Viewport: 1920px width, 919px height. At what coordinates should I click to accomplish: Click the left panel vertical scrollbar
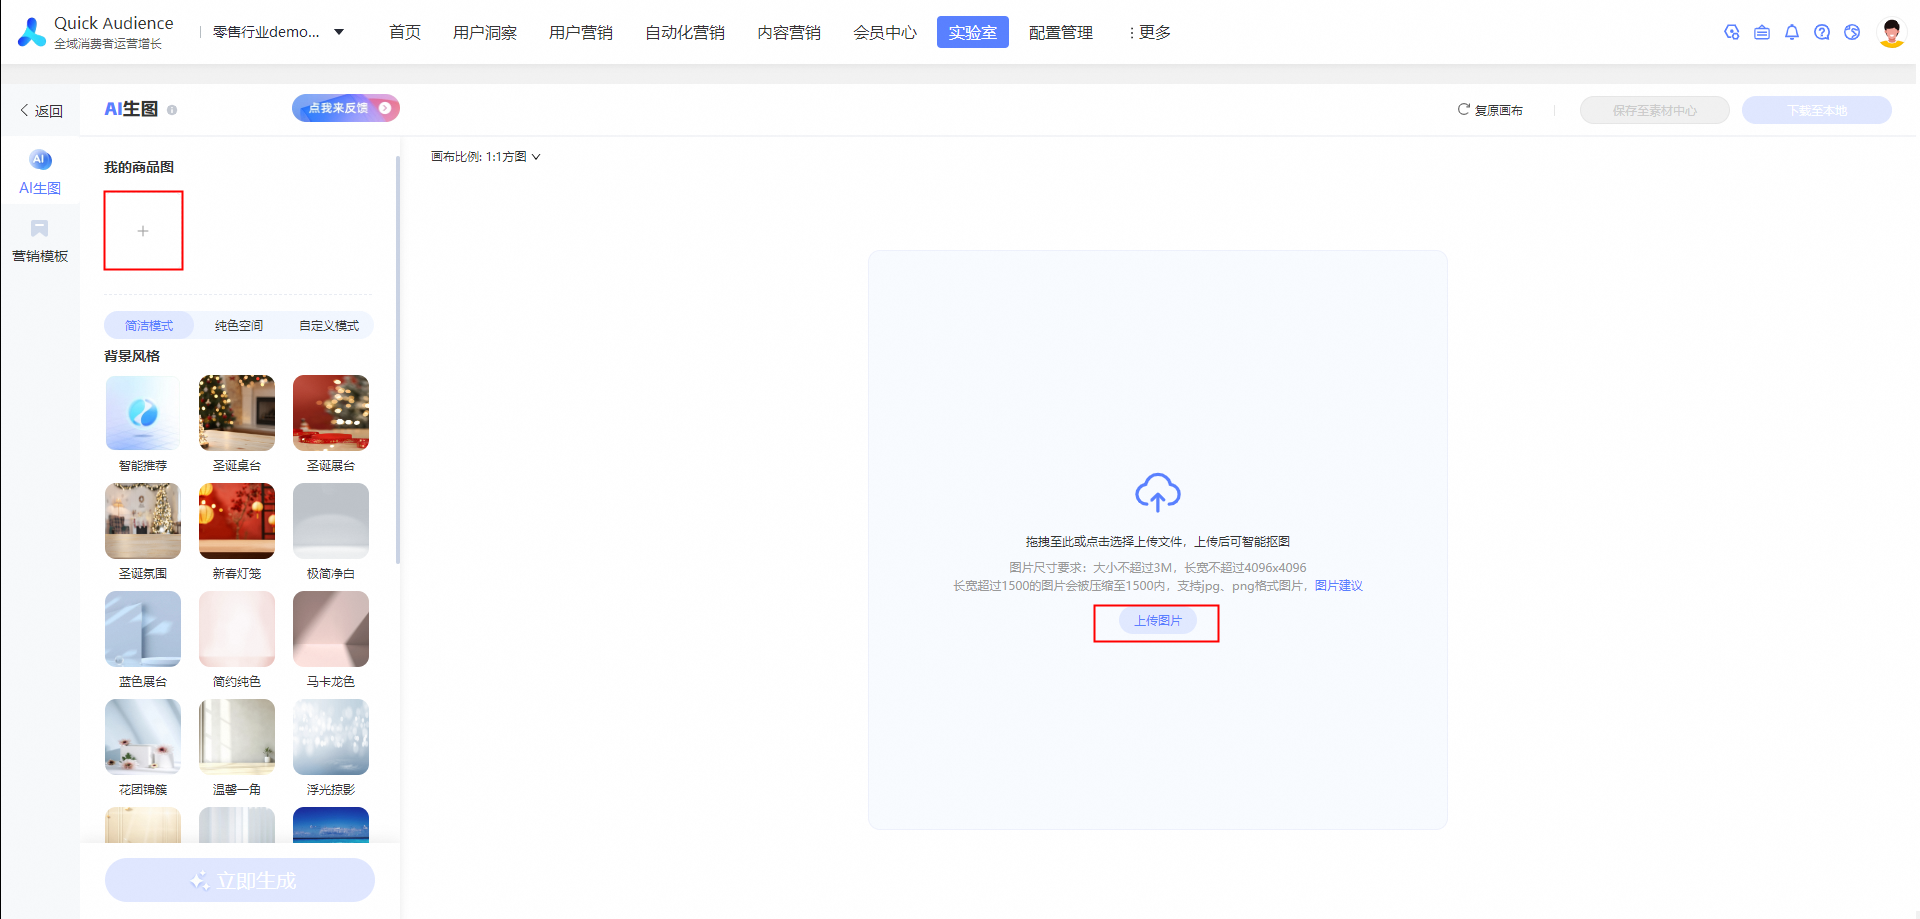[398, 360]
